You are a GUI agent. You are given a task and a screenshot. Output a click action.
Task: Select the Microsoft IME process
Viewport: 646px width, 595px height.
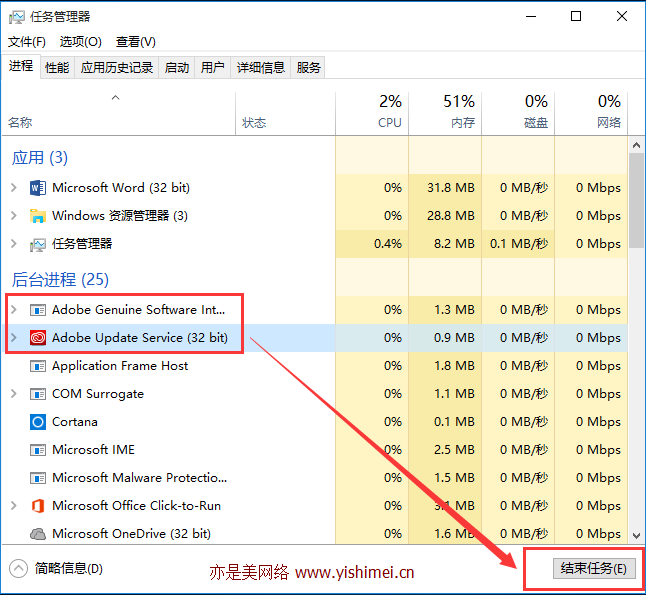pyautogui.click(x=315, y=450)
